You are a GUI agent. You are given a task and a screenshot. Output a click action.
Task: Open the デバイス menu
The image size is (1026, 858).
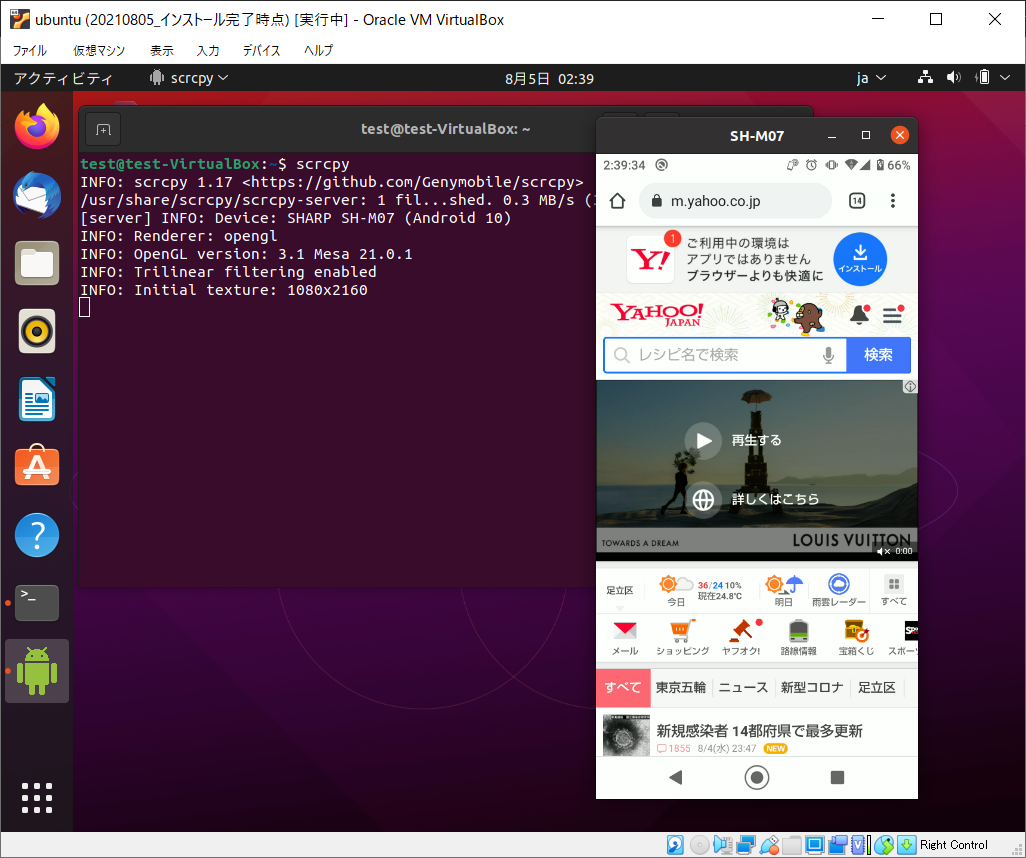click(261, 50)
